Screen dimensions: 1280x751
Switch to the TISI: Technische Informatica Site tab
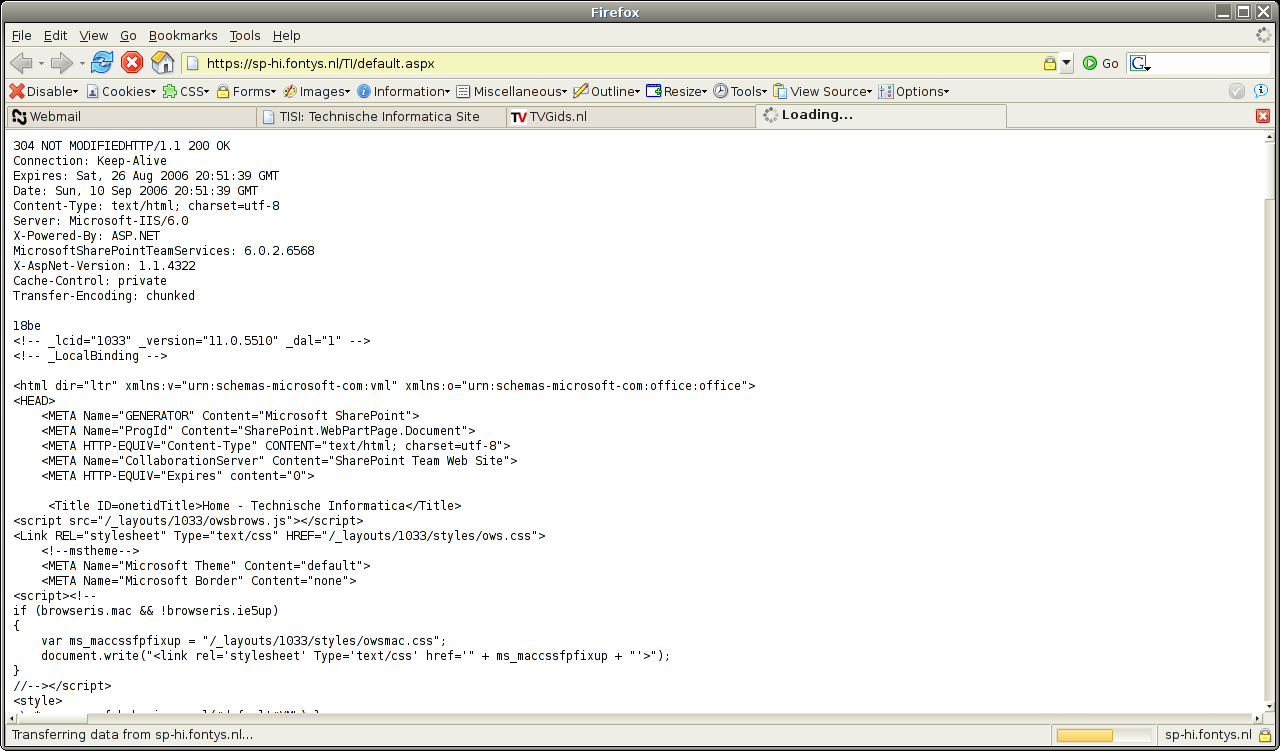[x=380, y=116]
